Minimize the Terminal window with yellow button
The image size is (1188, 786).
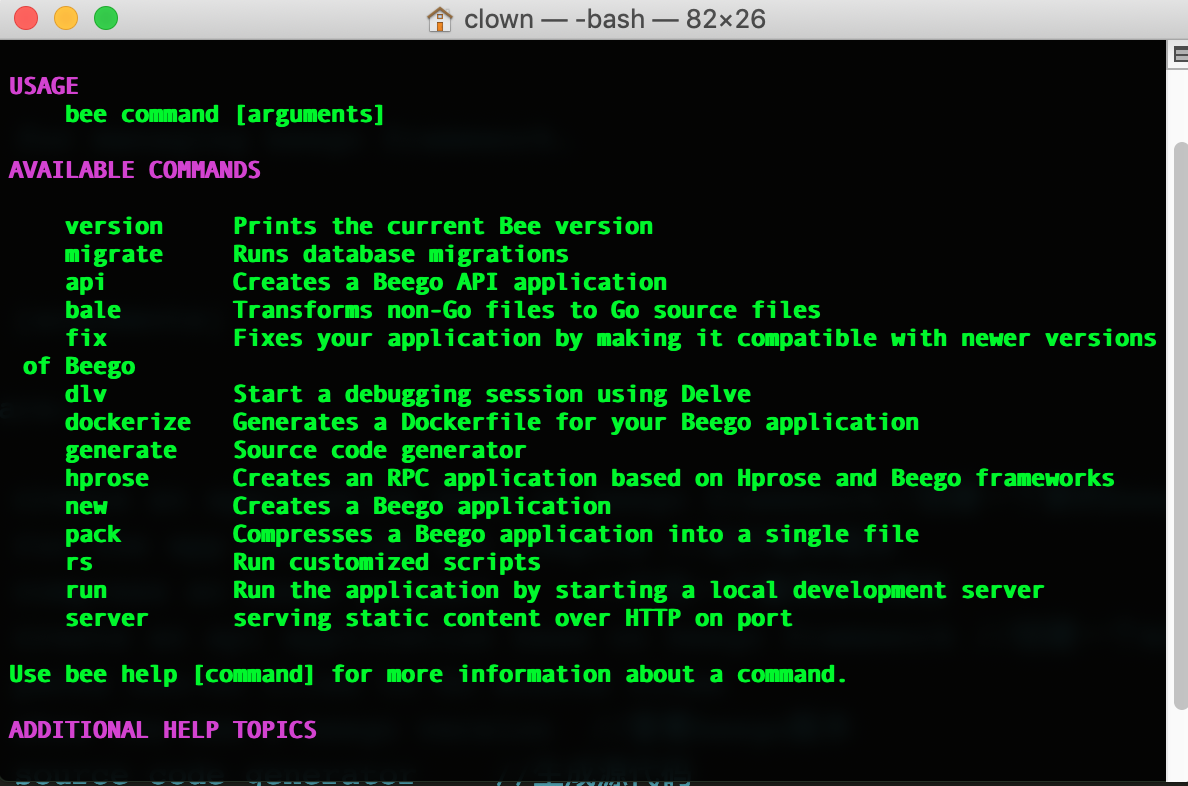pos(66,18)
